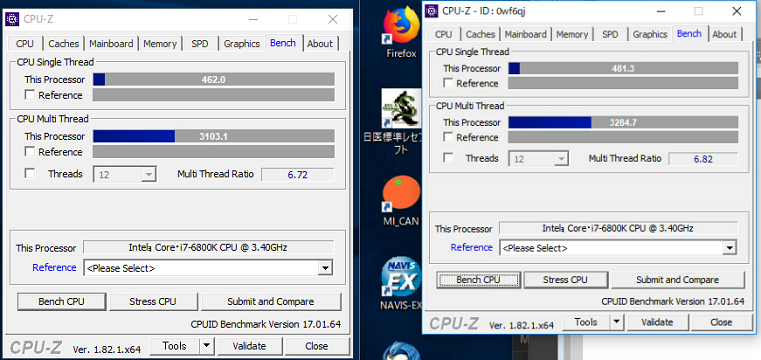Start Stress CPU in right window

tap(565, 280)
